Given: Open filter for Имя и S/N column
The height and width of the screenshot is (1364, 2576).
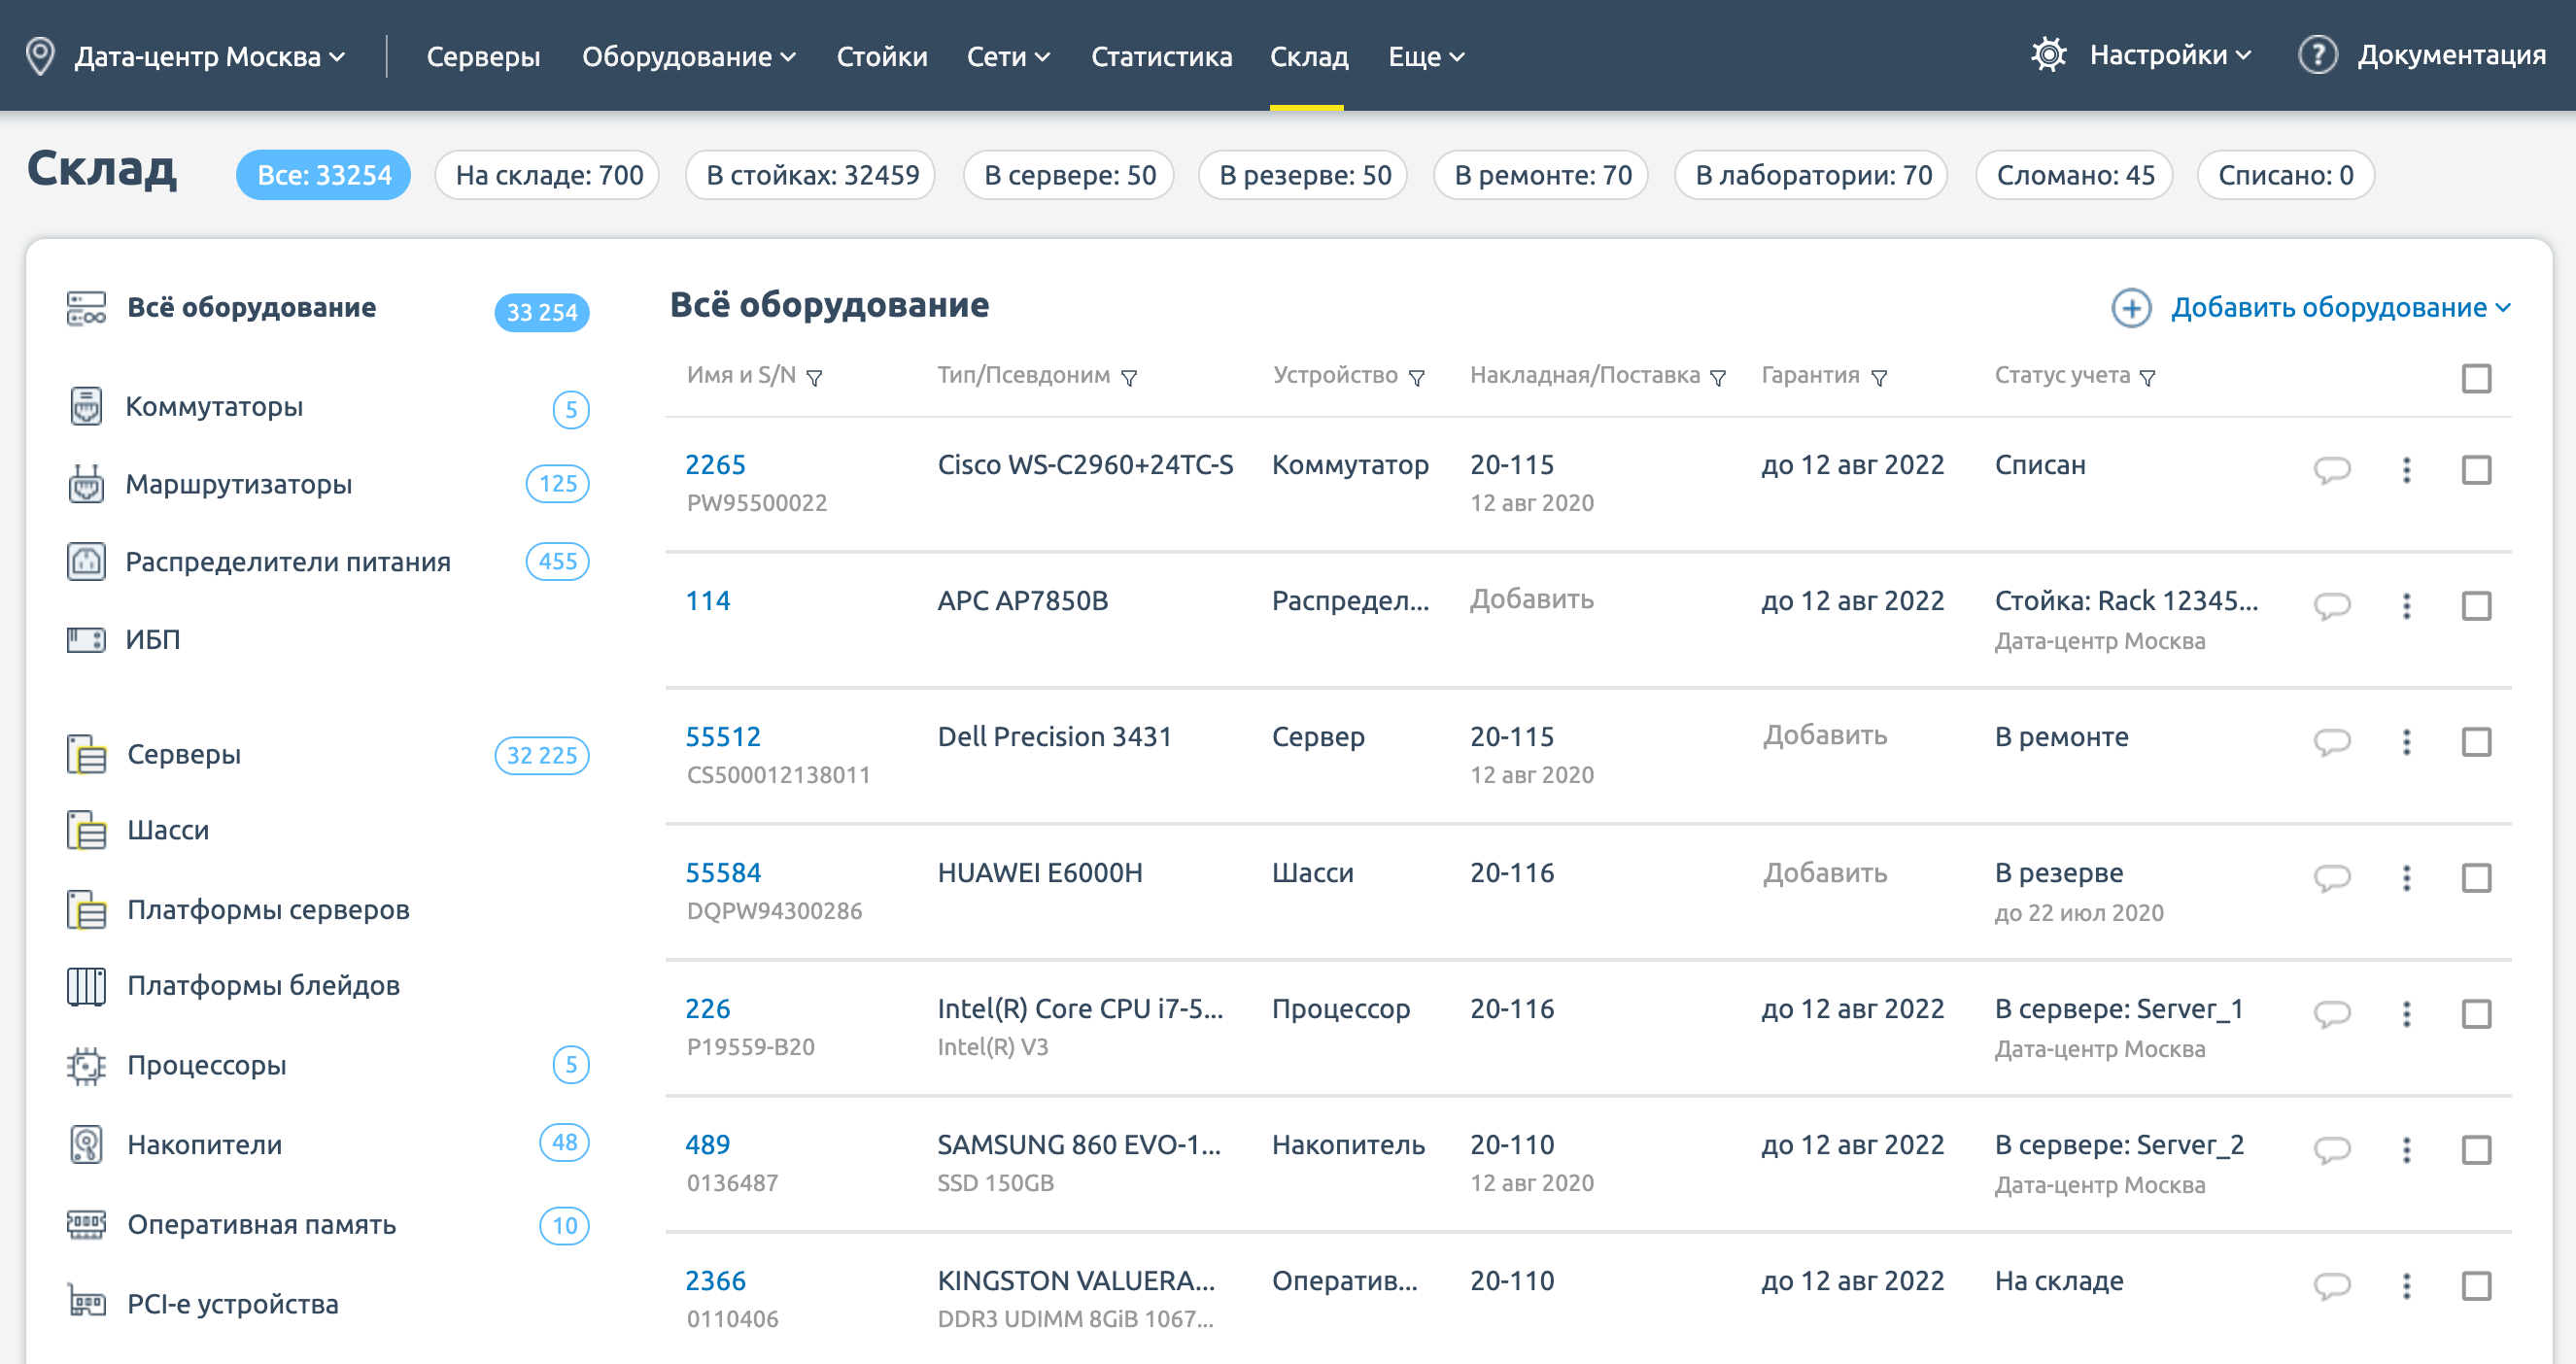Looking at the screenshot, I should click(x=814, y=378).
